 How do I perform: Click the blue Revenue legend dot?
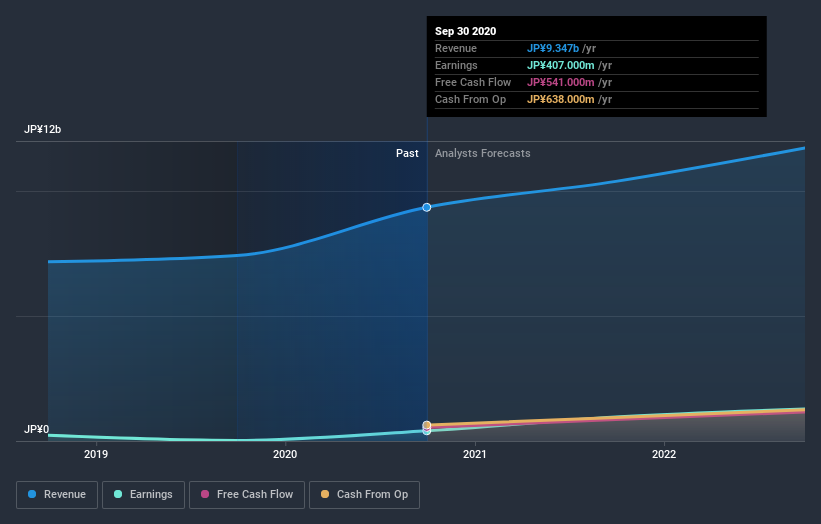coord(32,494)
